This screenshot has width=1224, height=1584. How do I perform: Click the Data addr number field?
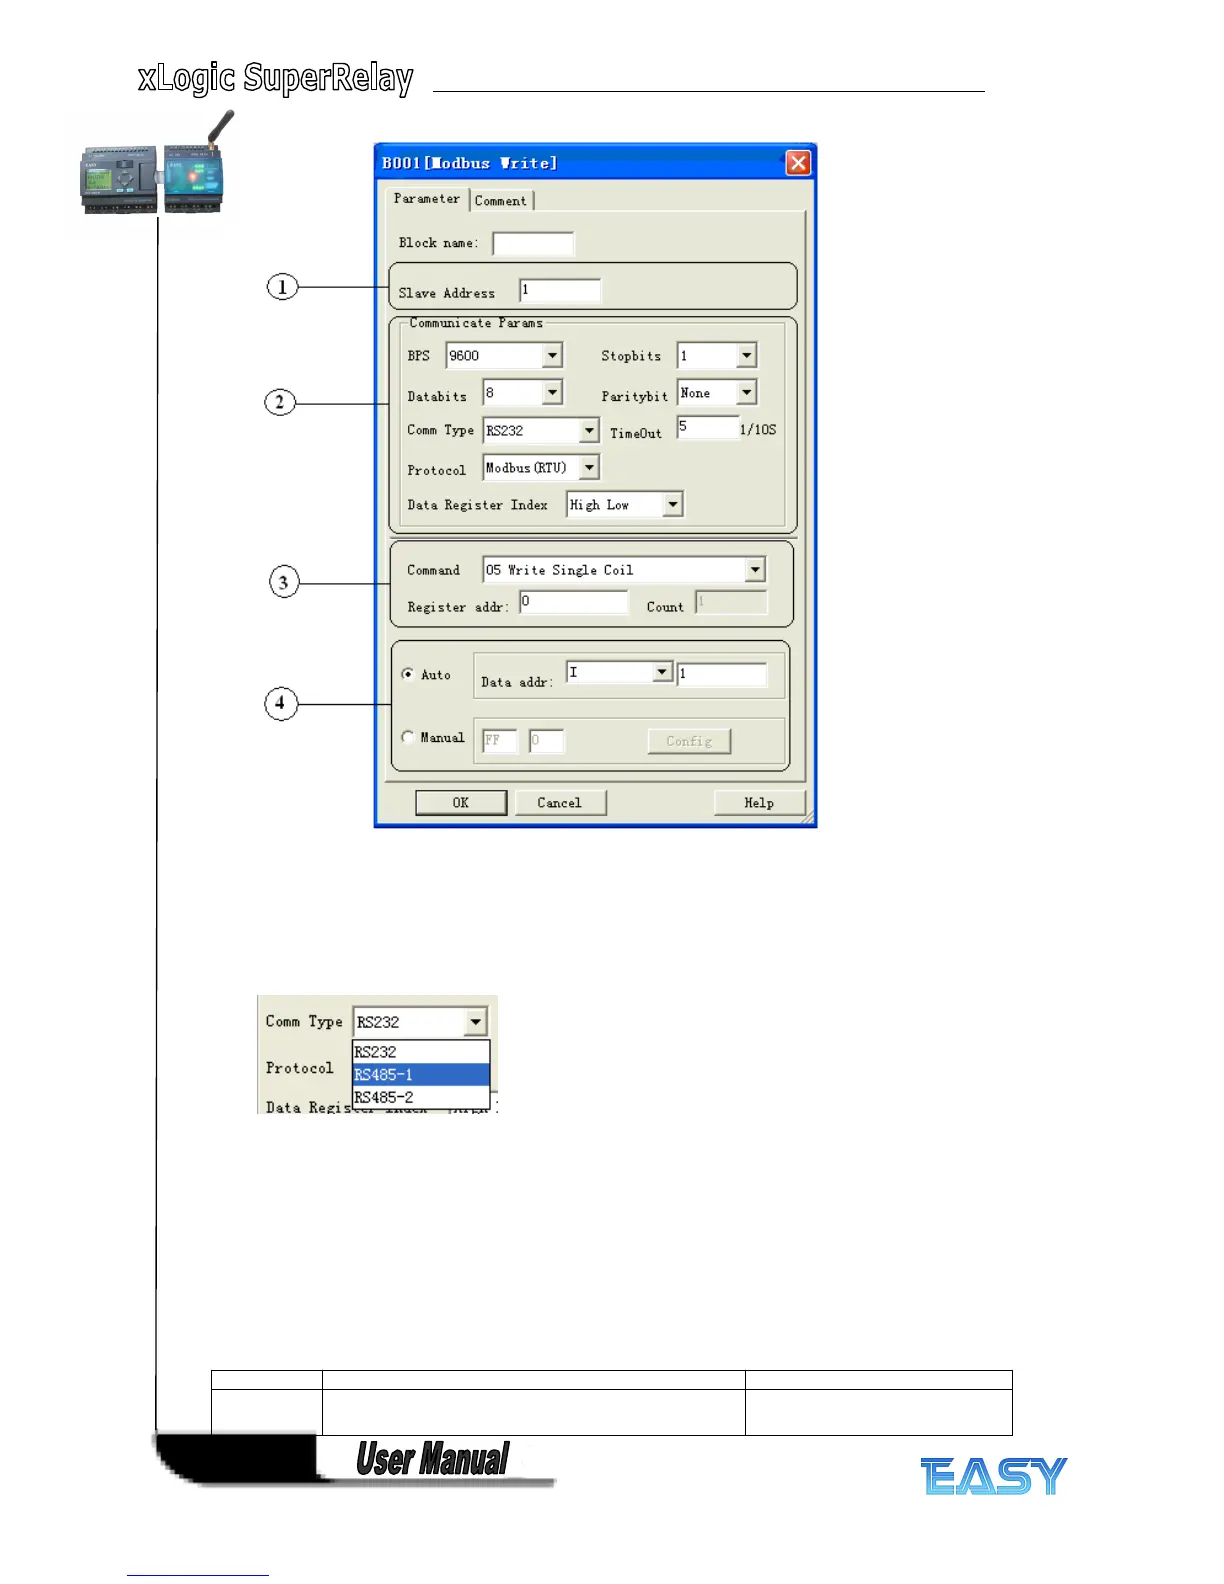722,674
